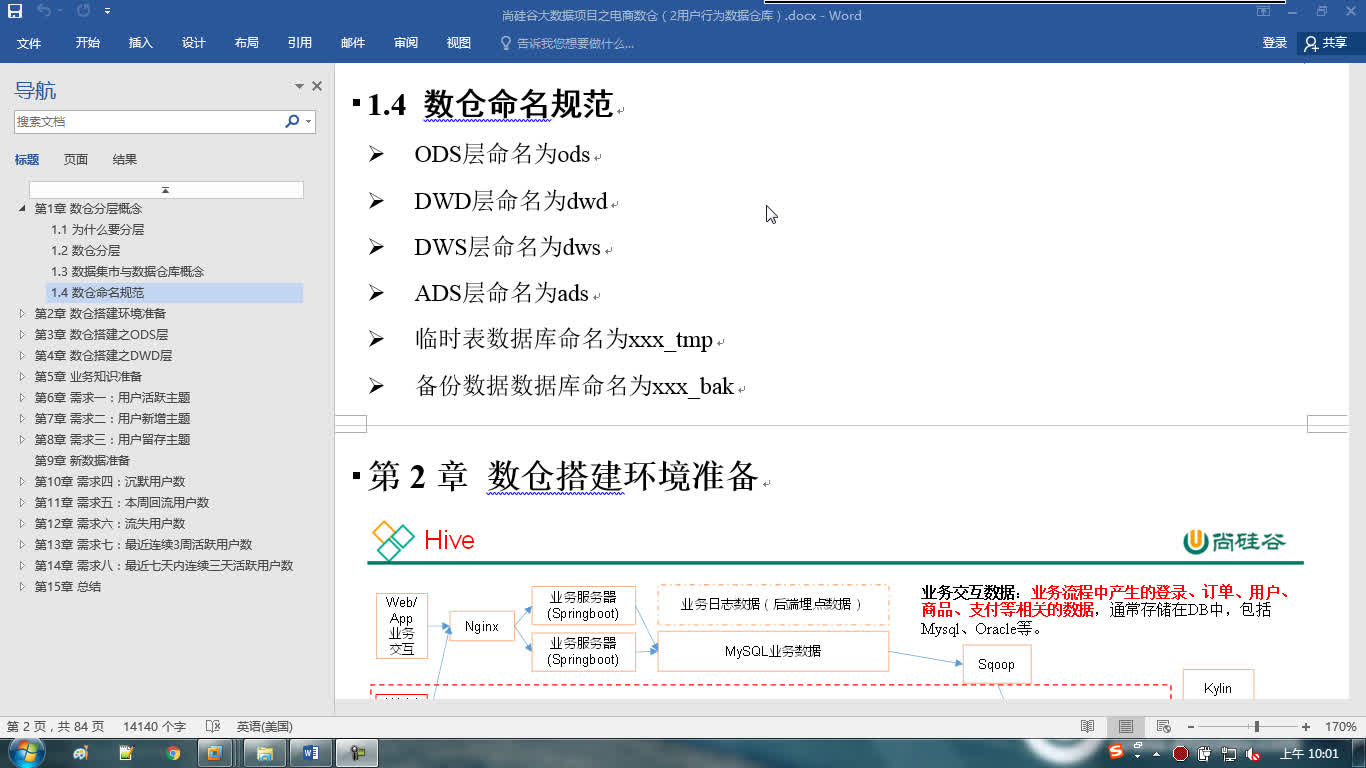Open Ribbon Display Options button

pyautogui.click(x=1264, y=12)
